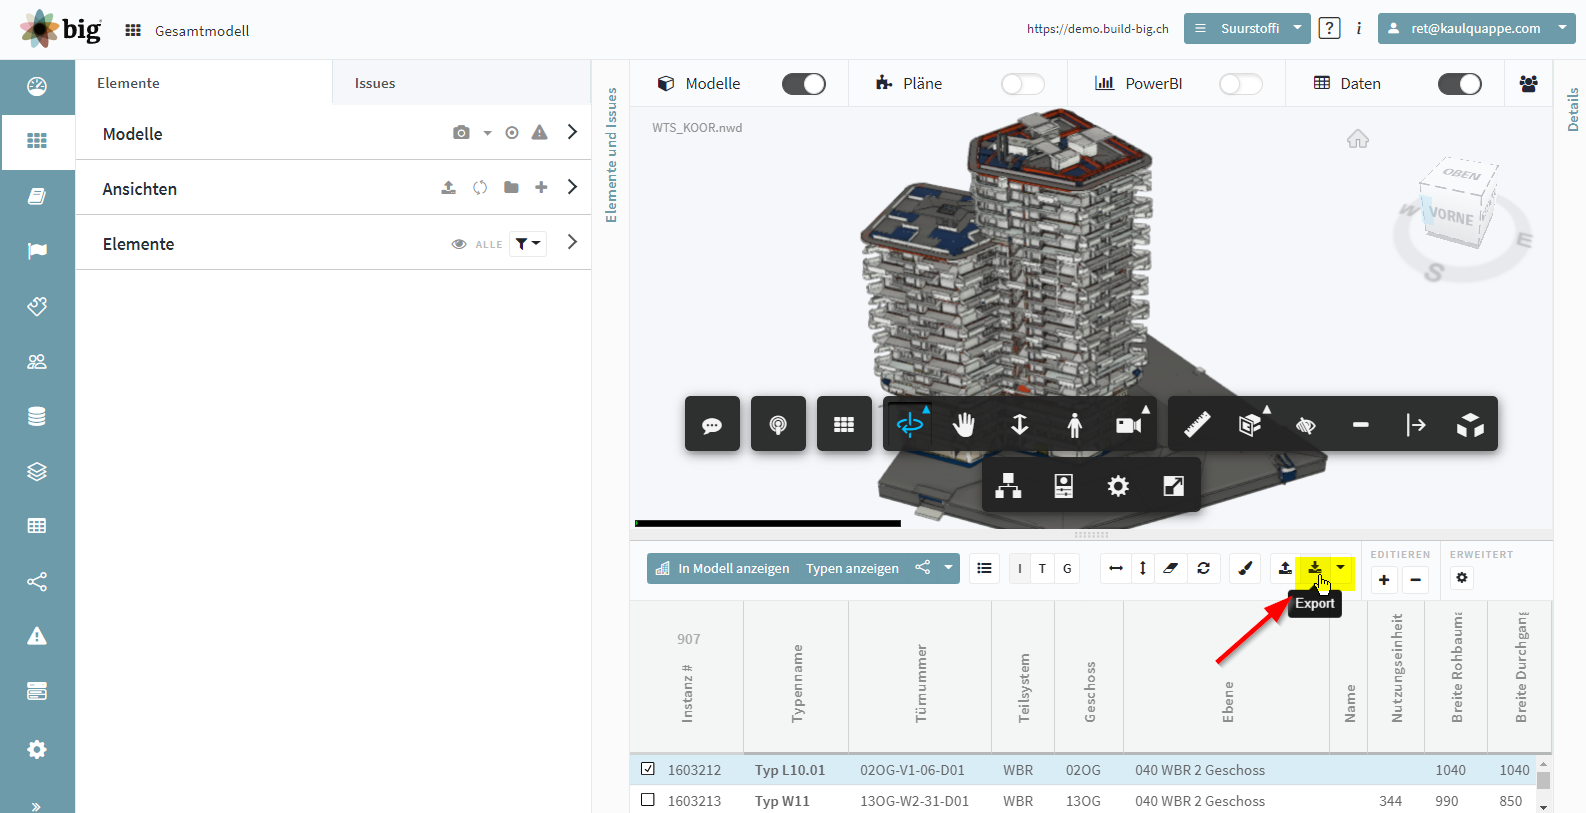
Task: Toggle the Modelle switch off
Action: (x=804, y=84)
